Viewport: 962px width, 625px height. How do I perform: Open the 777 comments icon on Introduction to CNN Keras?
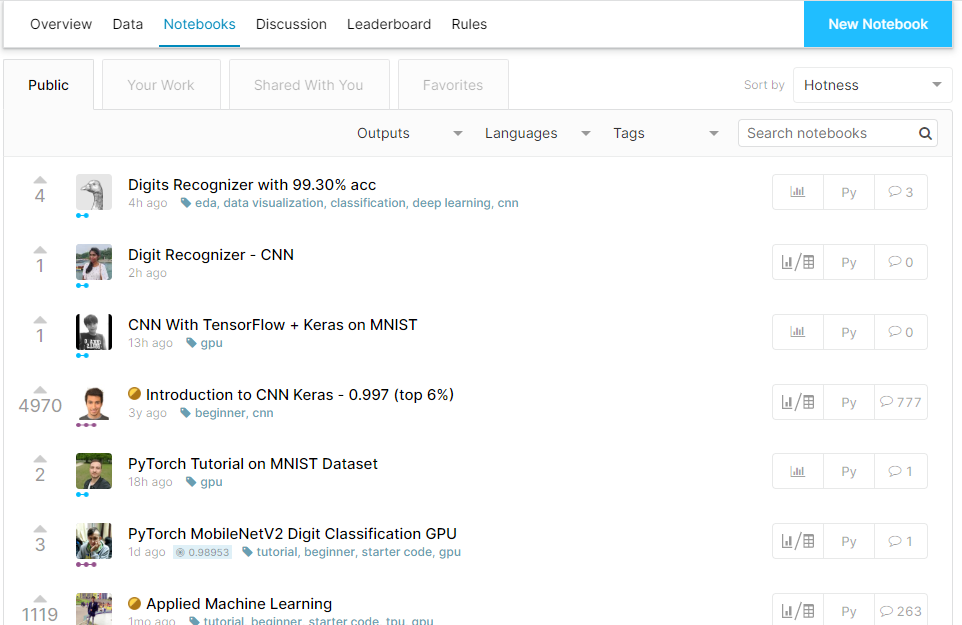(x=899, y=401)
